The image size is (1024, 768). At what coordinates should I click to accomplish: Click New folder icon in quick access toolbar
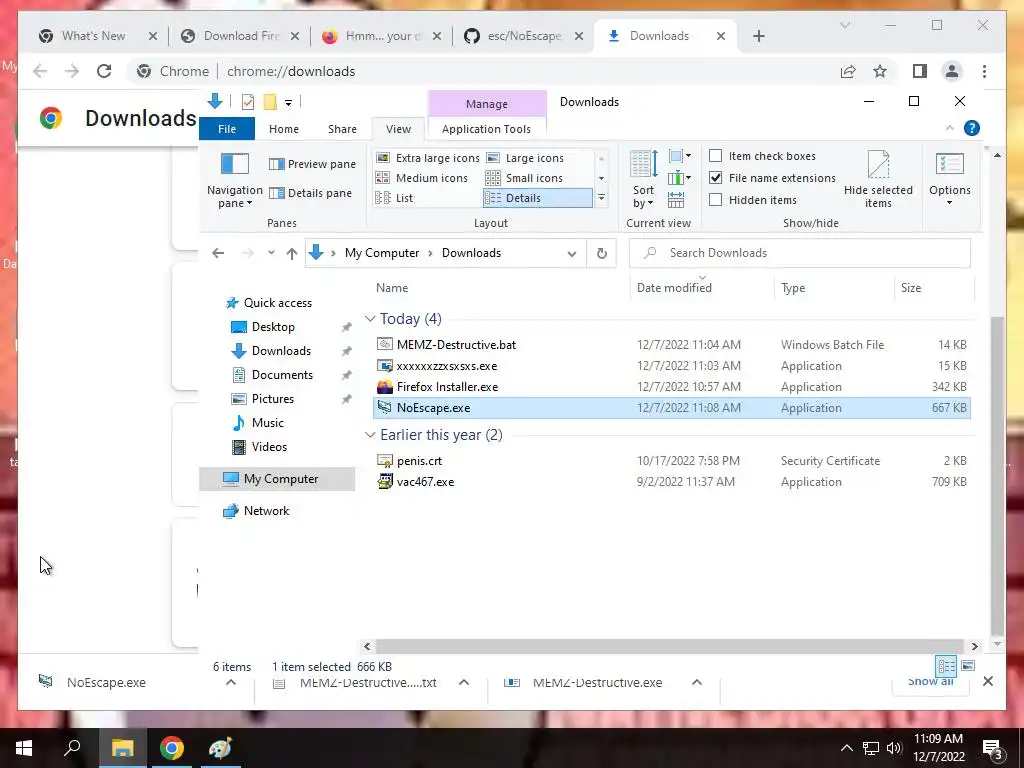click(x=270, y=102)
